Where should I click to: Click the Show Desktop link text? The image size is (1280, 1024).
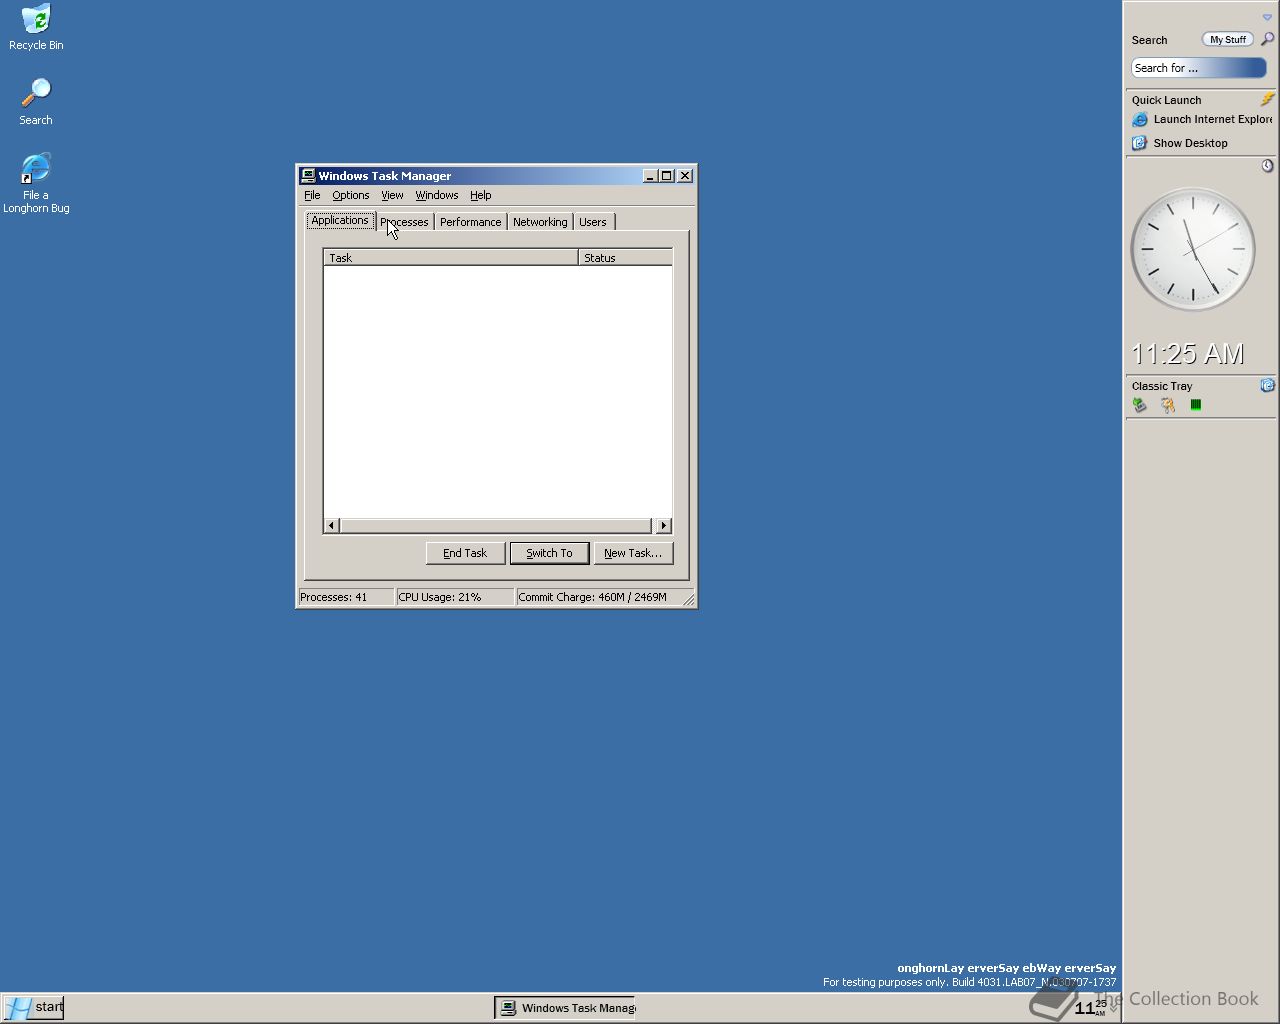coord(1190,143)
